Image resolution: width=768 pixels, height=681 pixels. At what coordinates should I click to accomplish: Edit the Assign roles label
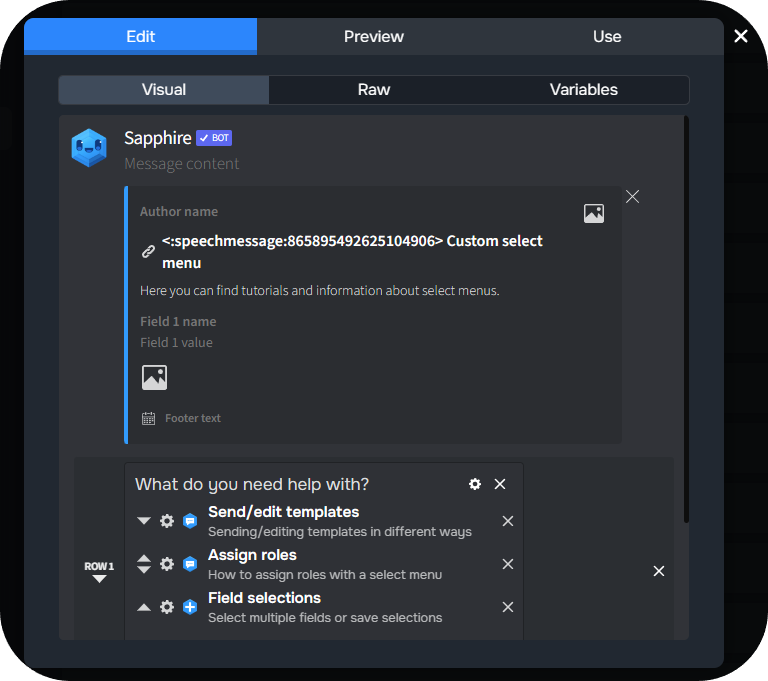pos(252,555)
